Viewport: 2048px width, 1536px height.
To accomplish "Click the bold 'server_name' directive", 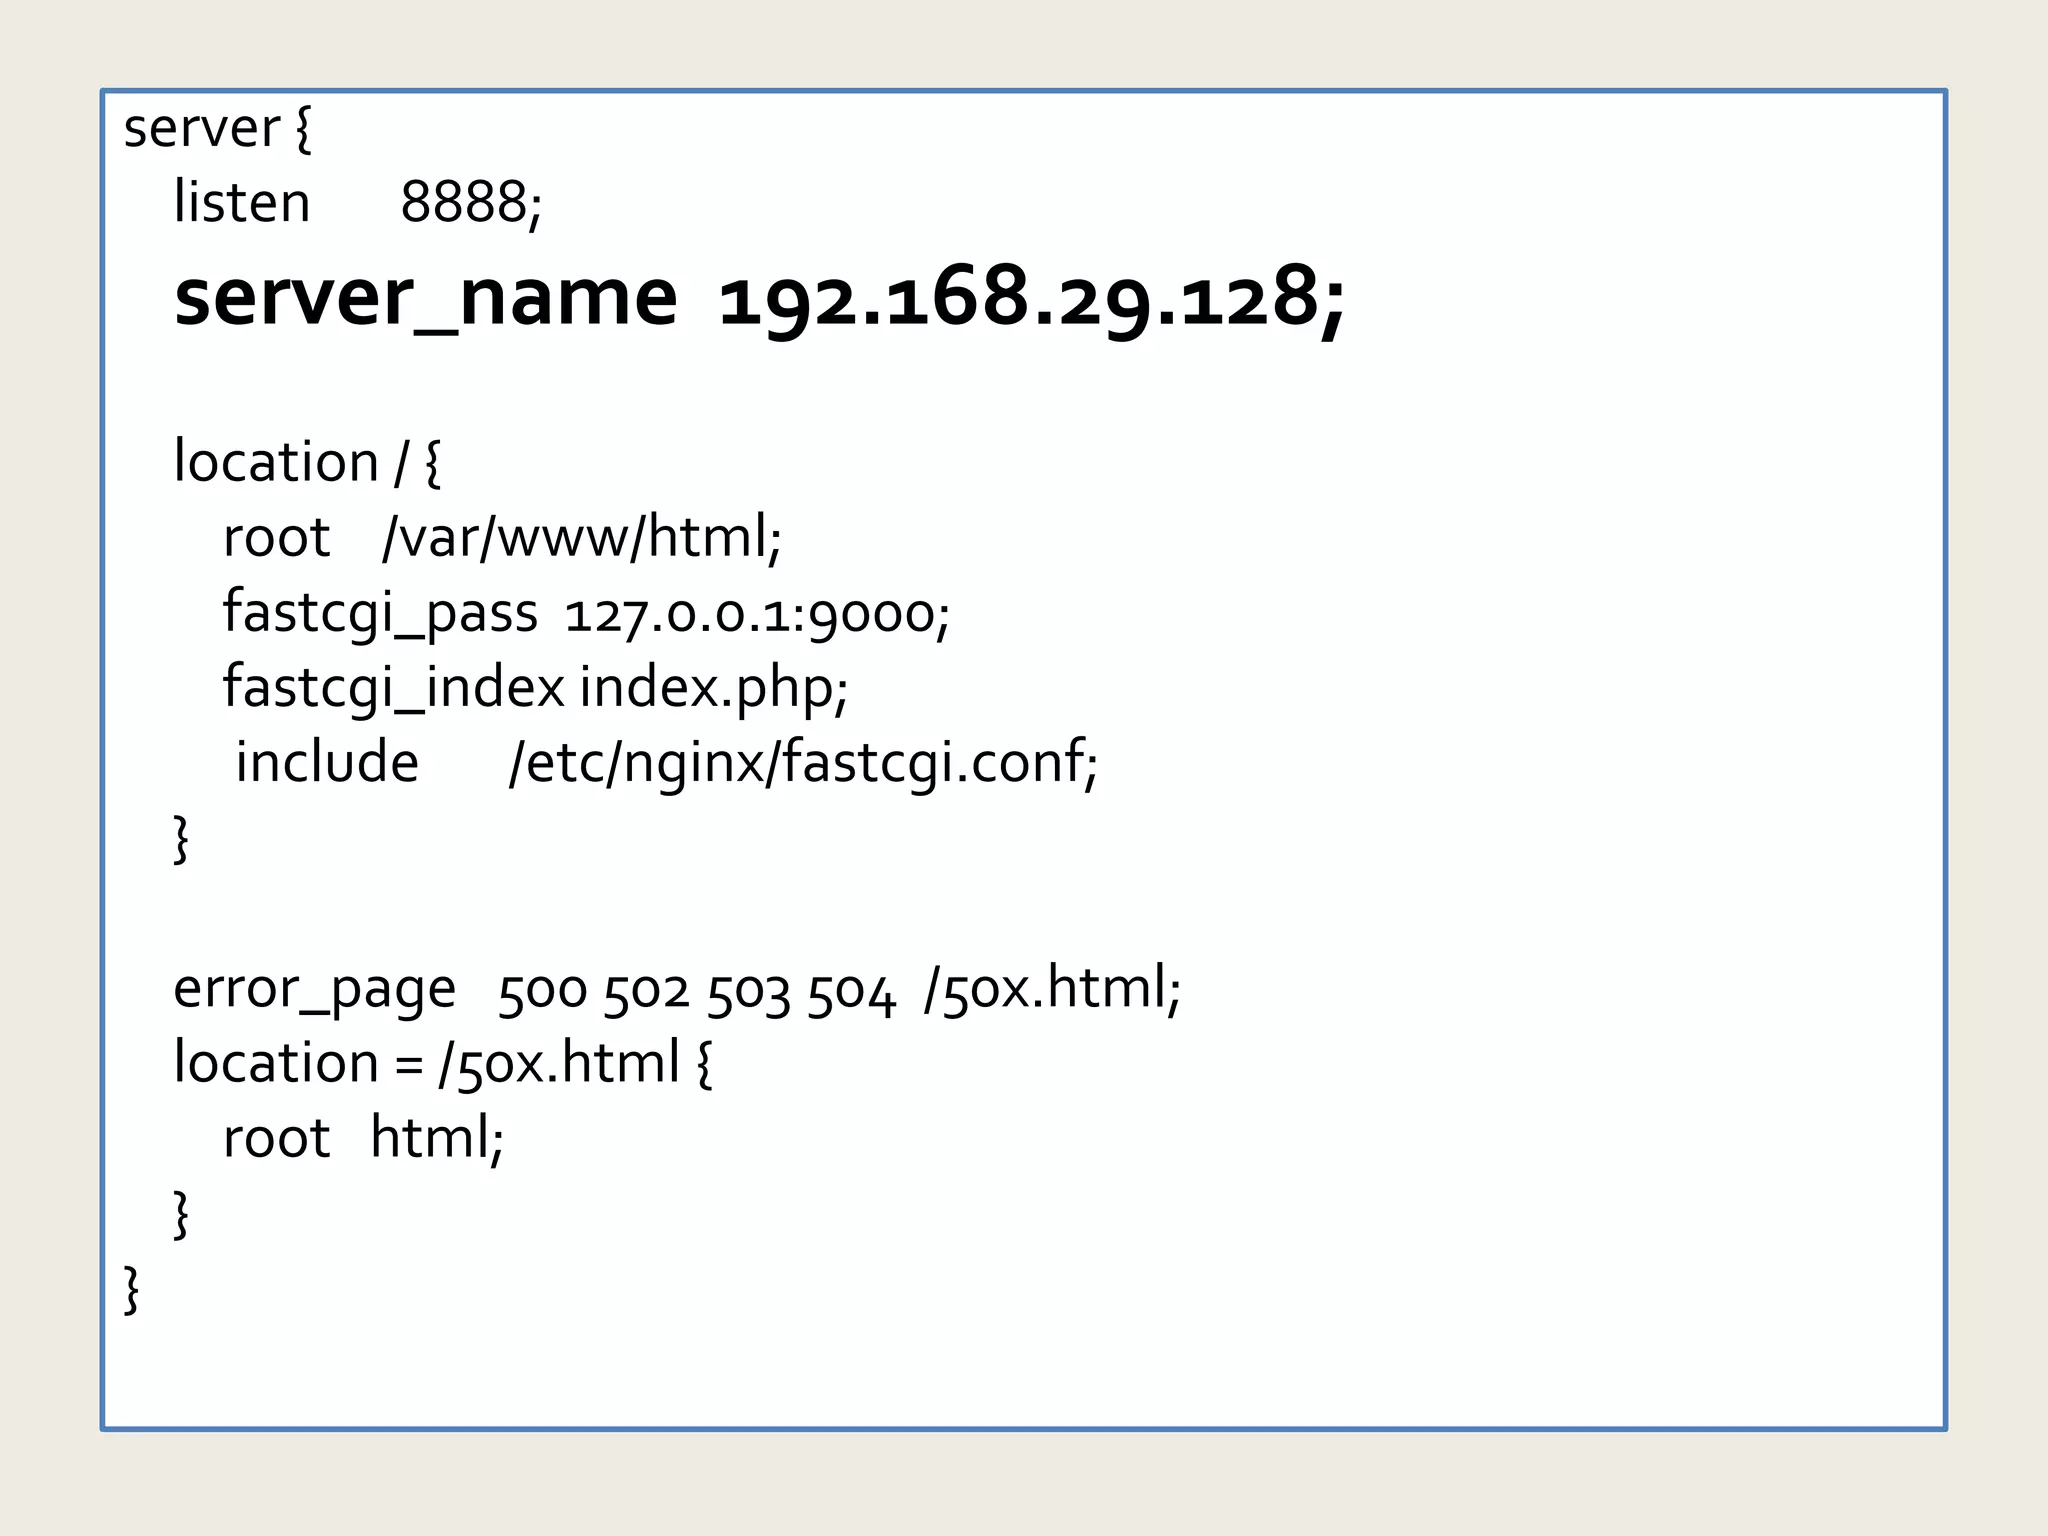I will (x=426, y=299).
